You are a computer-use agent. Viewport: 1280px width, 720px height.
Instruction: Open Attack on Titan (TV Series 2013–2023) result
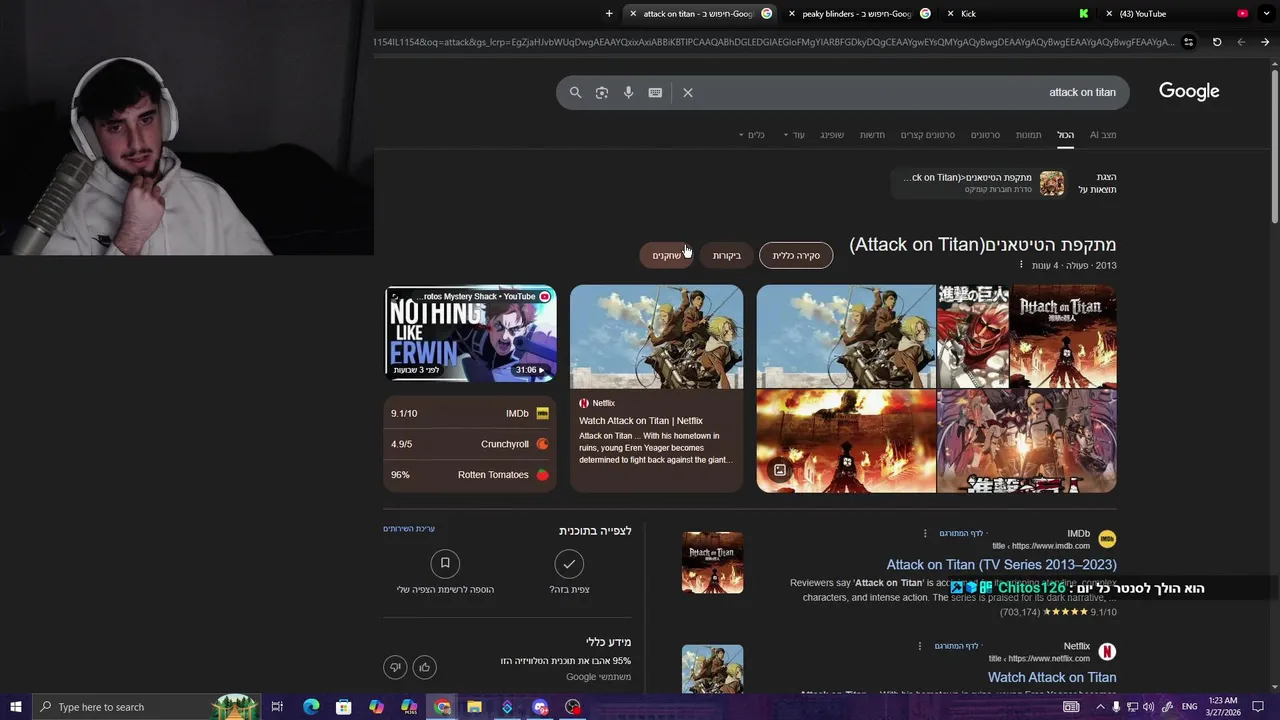[x=1001, y=565]
